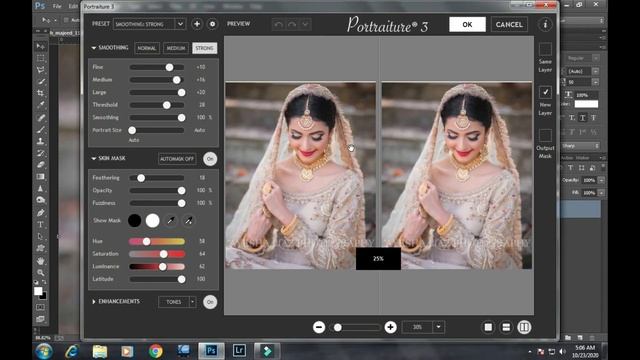Screen dimensions: 640x360
Task: Open Lightroom from the taskbar
Action: (239, 350)
